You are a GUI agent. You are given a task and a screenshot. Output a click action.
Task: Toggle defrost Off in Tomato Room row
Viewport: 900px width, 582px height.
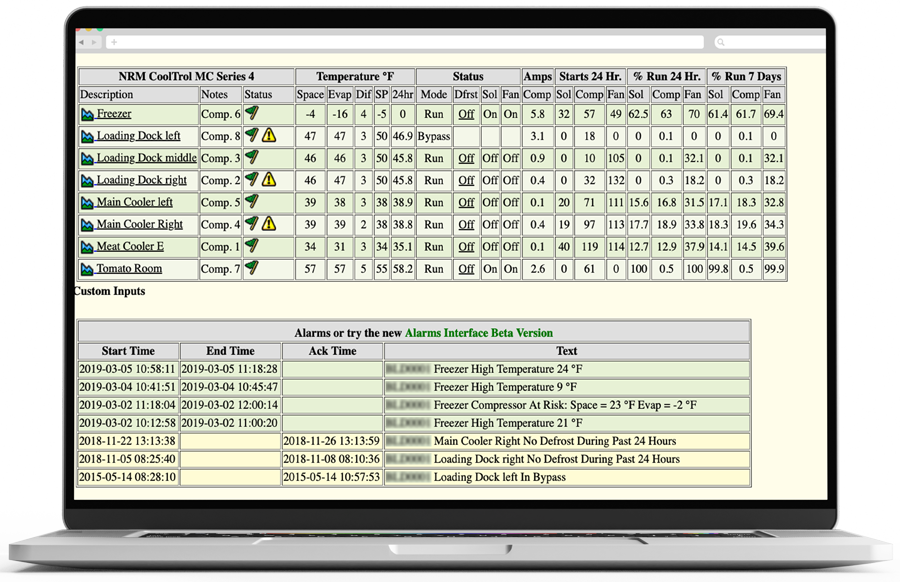point(466,269)
